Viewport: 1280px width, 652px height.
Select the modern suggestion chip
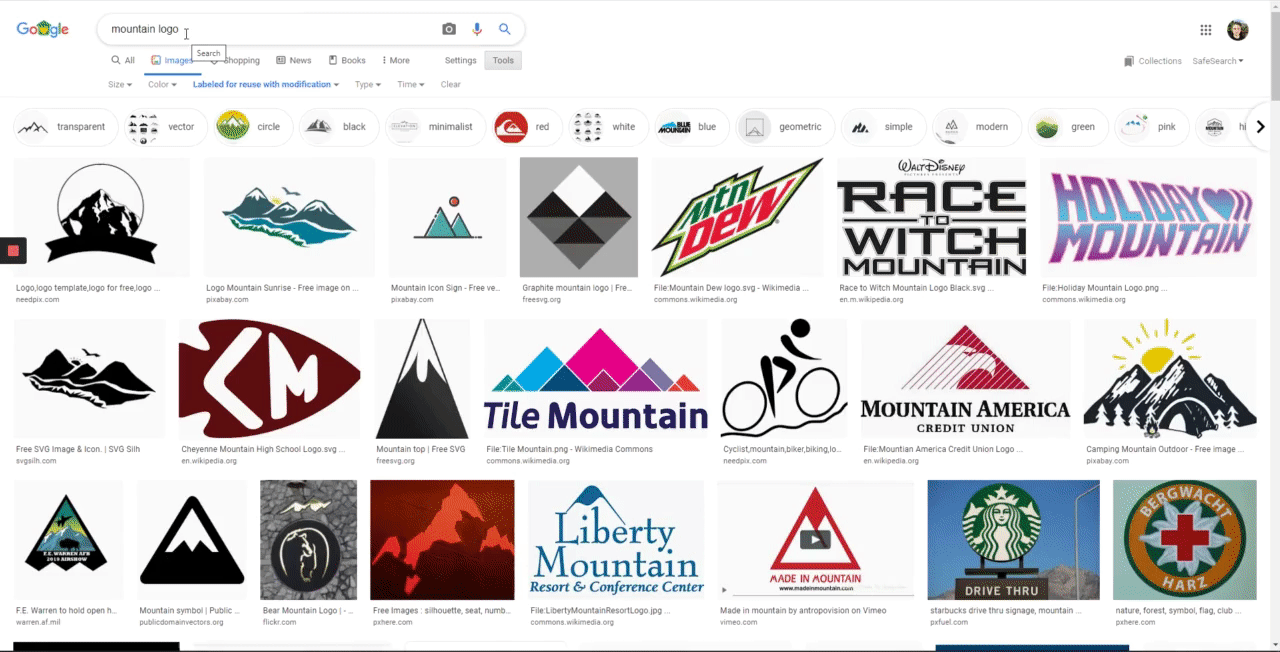point(977,127)
